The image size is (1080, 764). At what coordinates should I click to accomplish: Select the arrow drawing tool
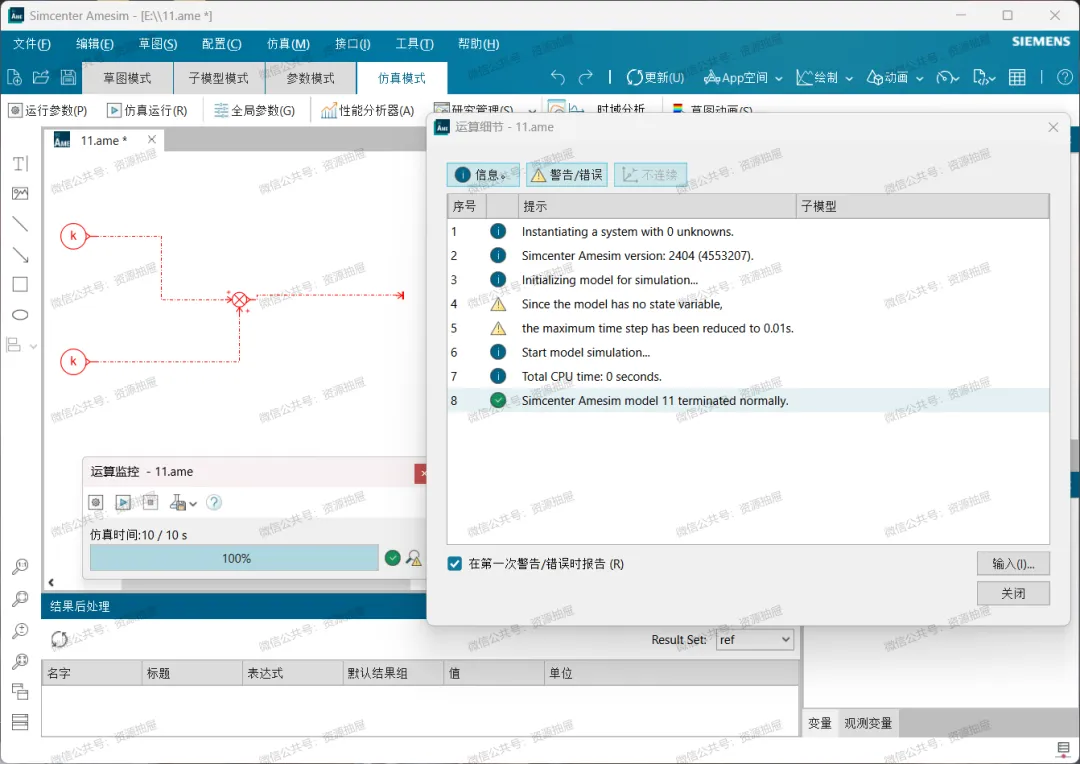coord(20,254)
